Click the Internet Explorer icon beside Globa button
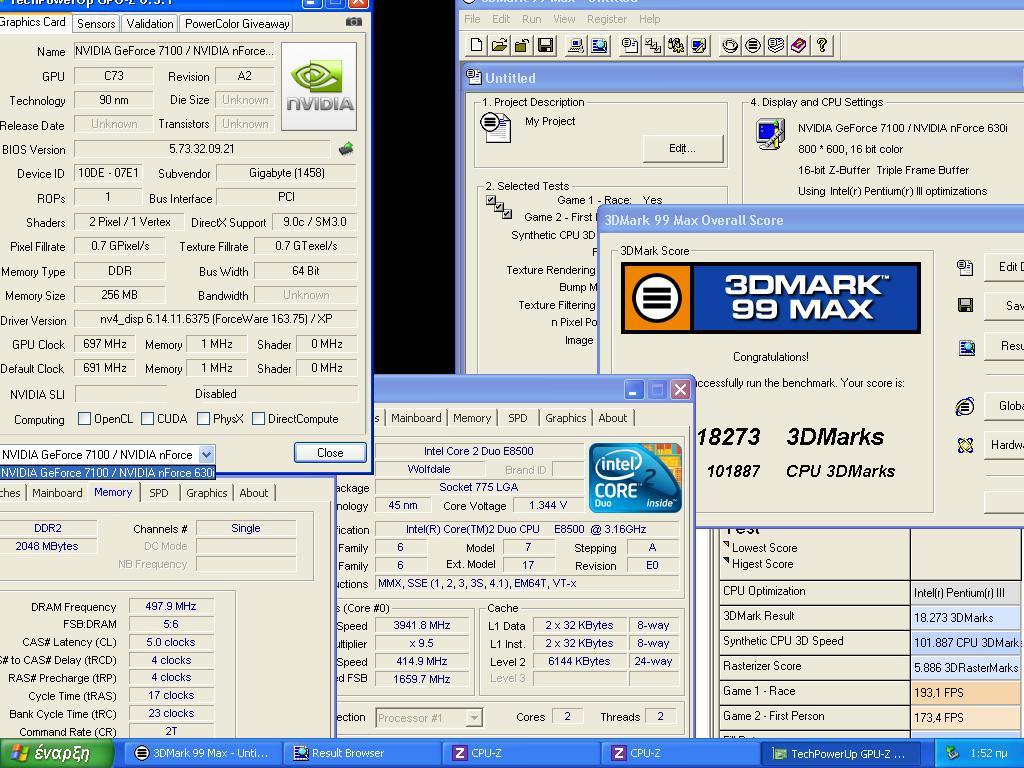 click(x=965, y=407)
